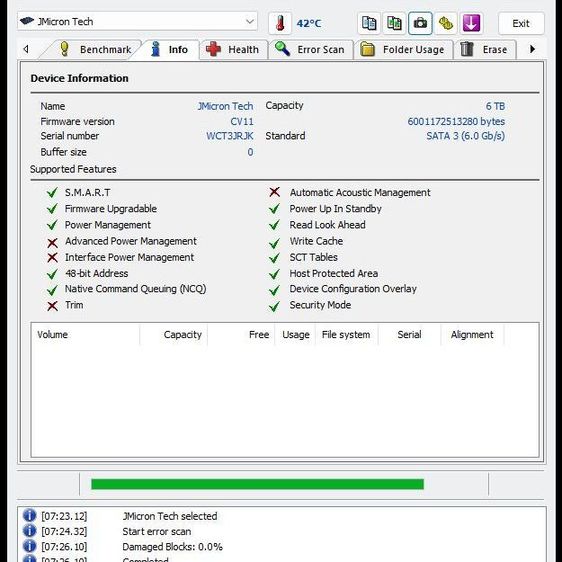
Task: Click the info icon beside 'Damaged Blocks: 0.0%'
Action: (x=29, y=546)
